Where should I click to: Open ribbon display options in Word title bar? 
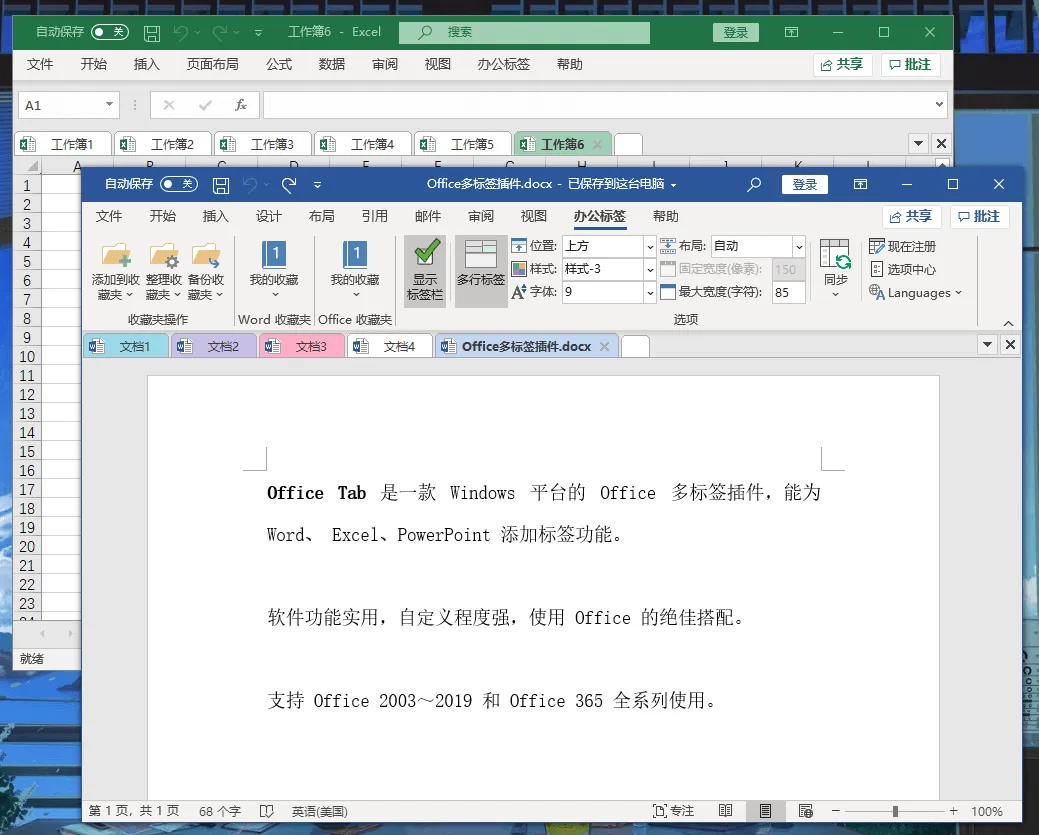coord(860,184)
